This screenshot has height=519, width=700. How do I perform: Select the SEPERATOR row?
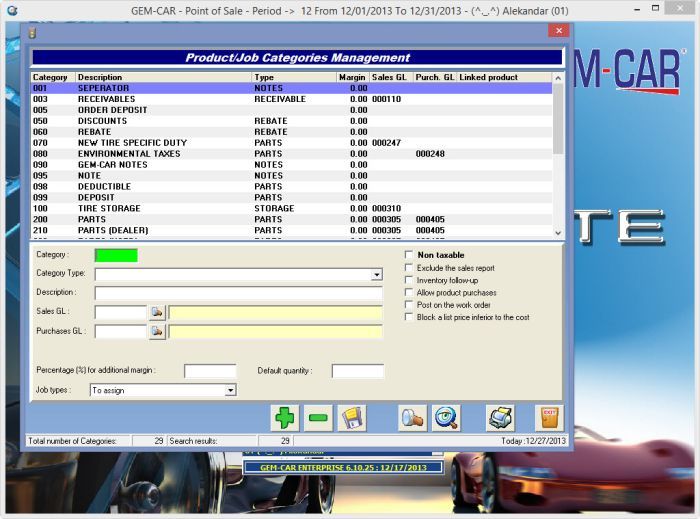coord(292,88)
